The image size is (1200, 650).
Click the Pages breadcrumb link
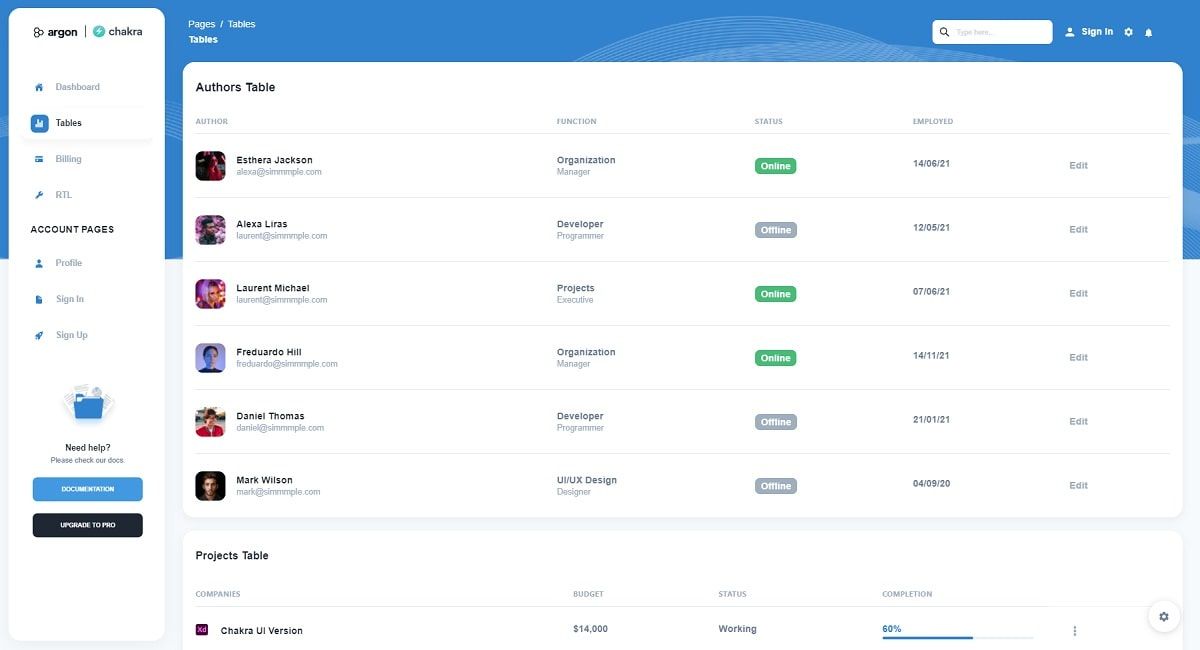click(x=201, y=23)
